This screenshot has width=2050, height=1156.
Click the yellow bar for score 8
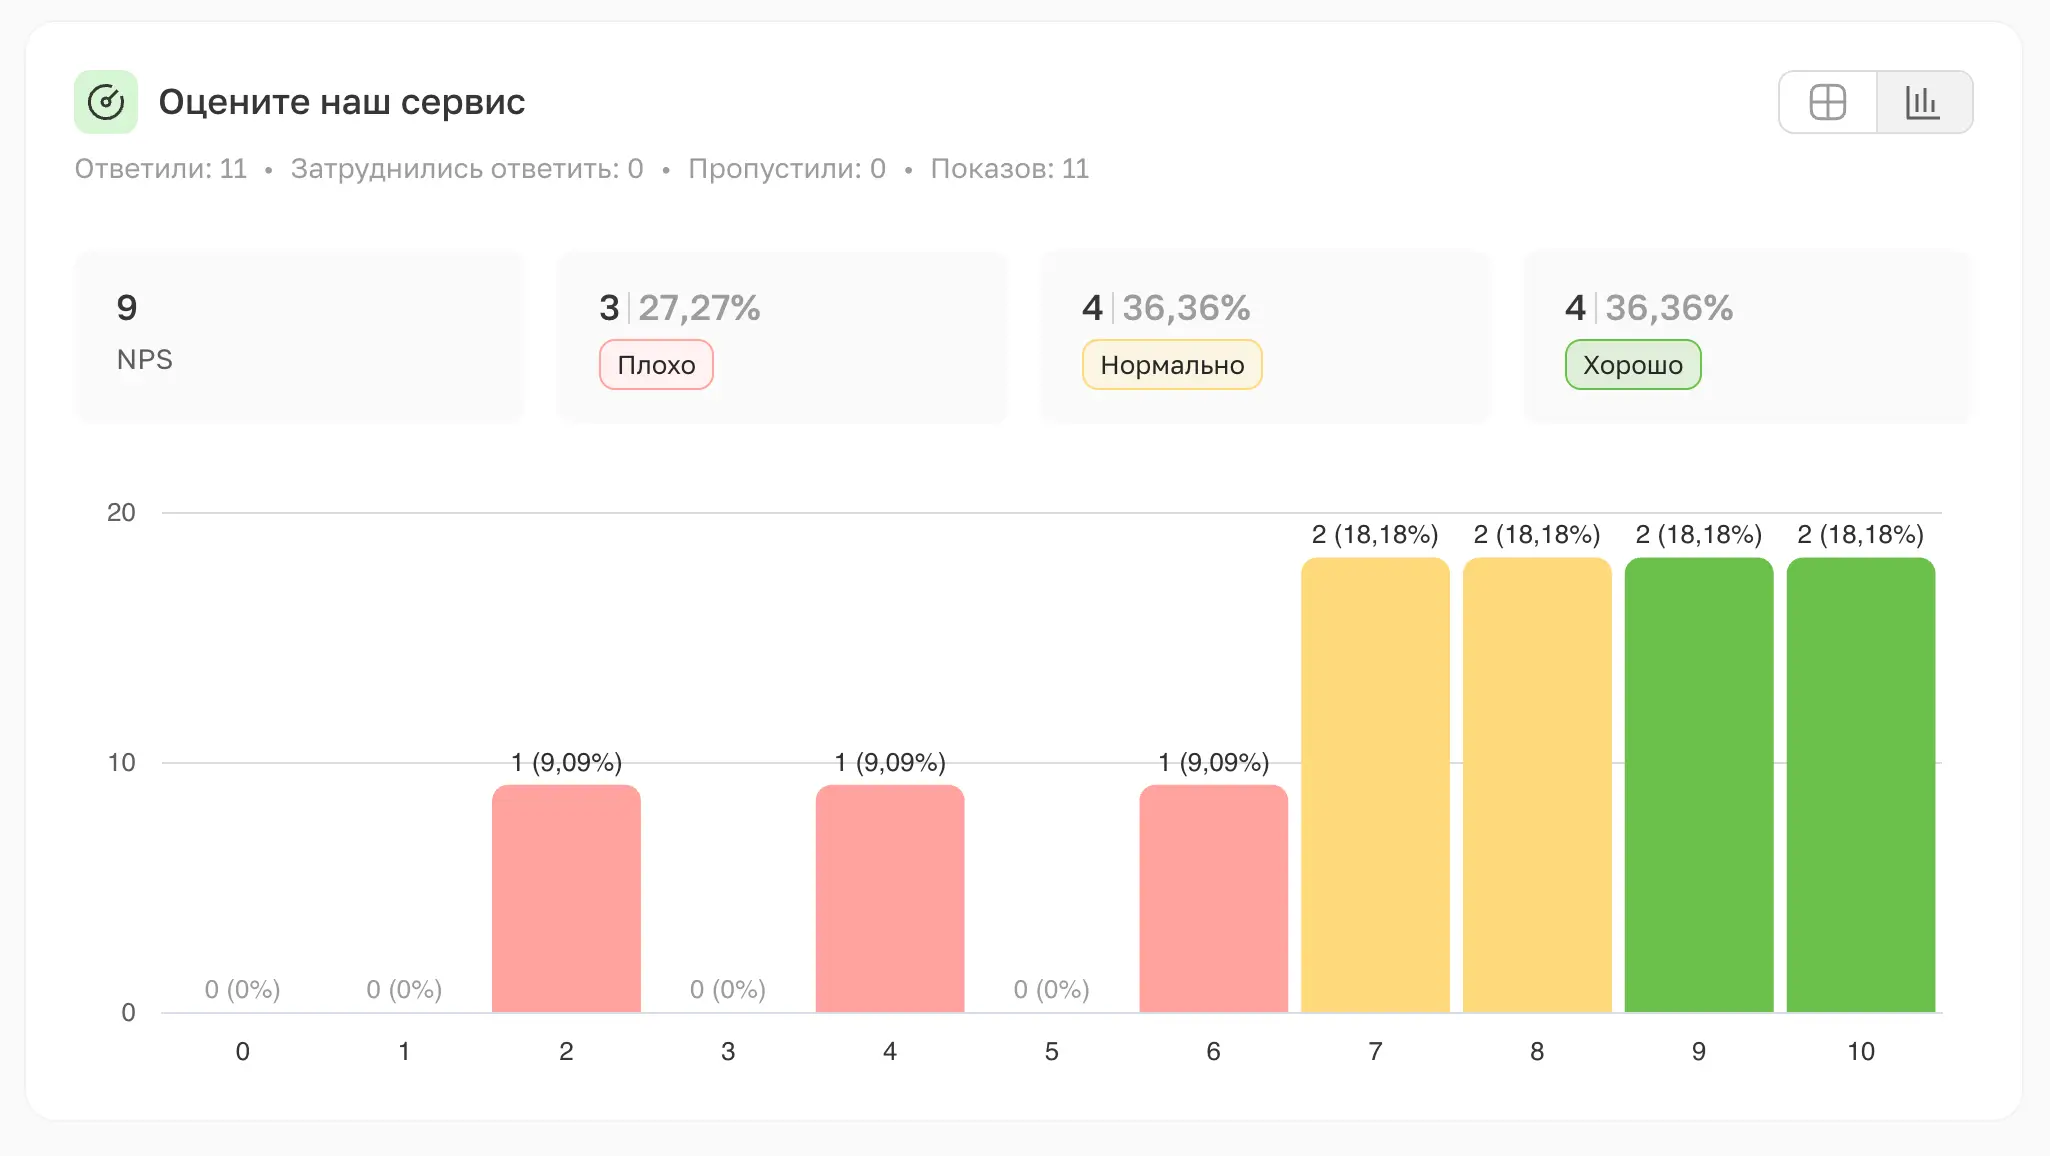[1537, 785]
